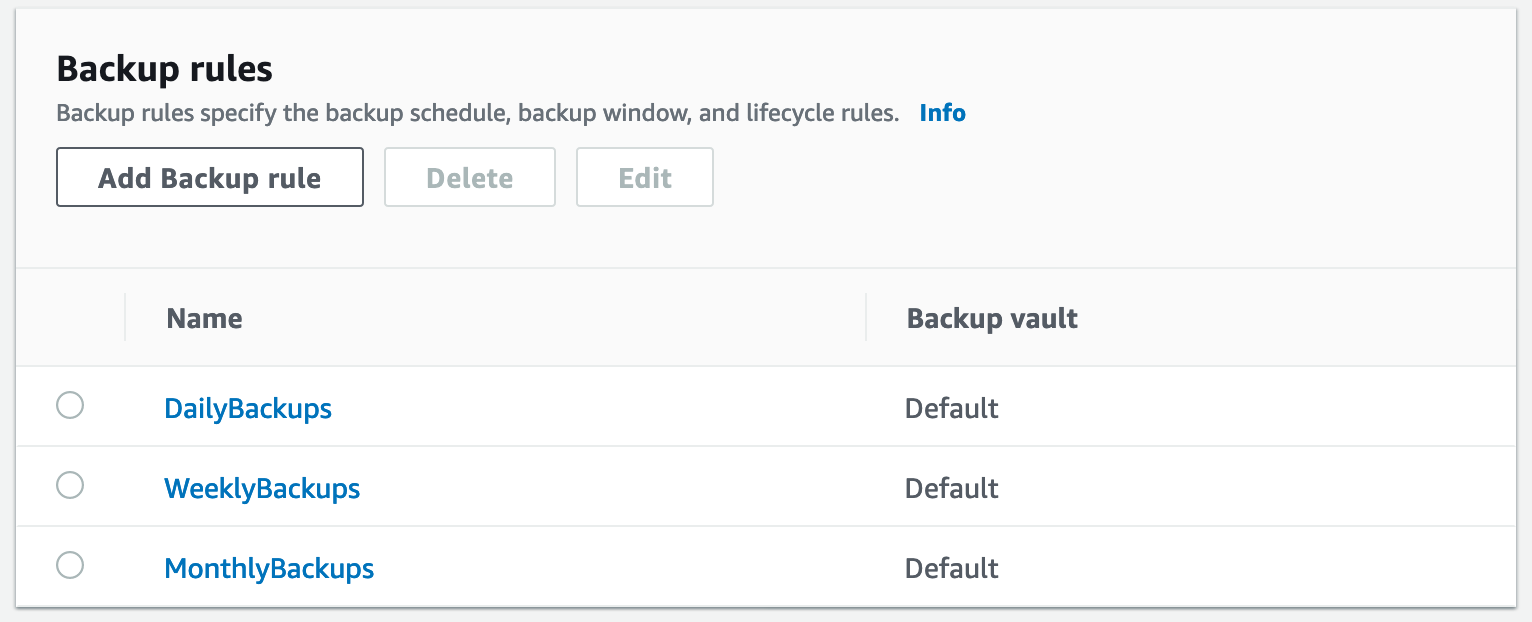Image resolution: width=1532 pixels, height=622 pixels.
Task: Follow the MonthlyBackups rule link
Action: (x=269, y=568)
